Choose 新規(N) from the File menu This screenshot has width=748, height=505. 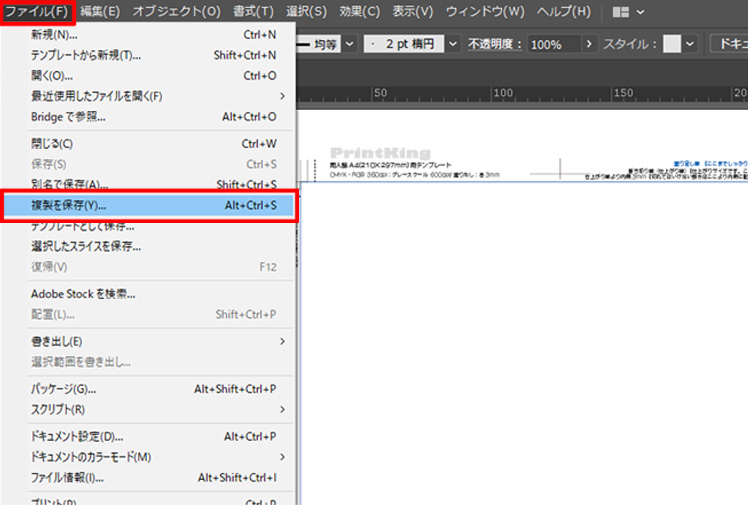click(150, 35)
